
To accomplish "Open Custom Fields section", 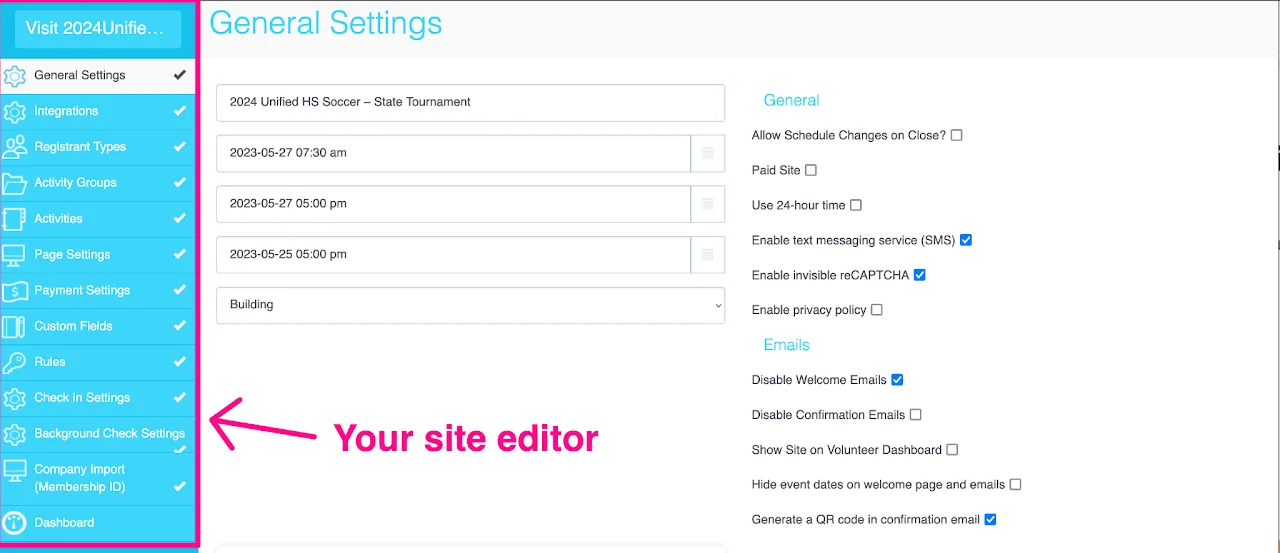I will (98, 327).
